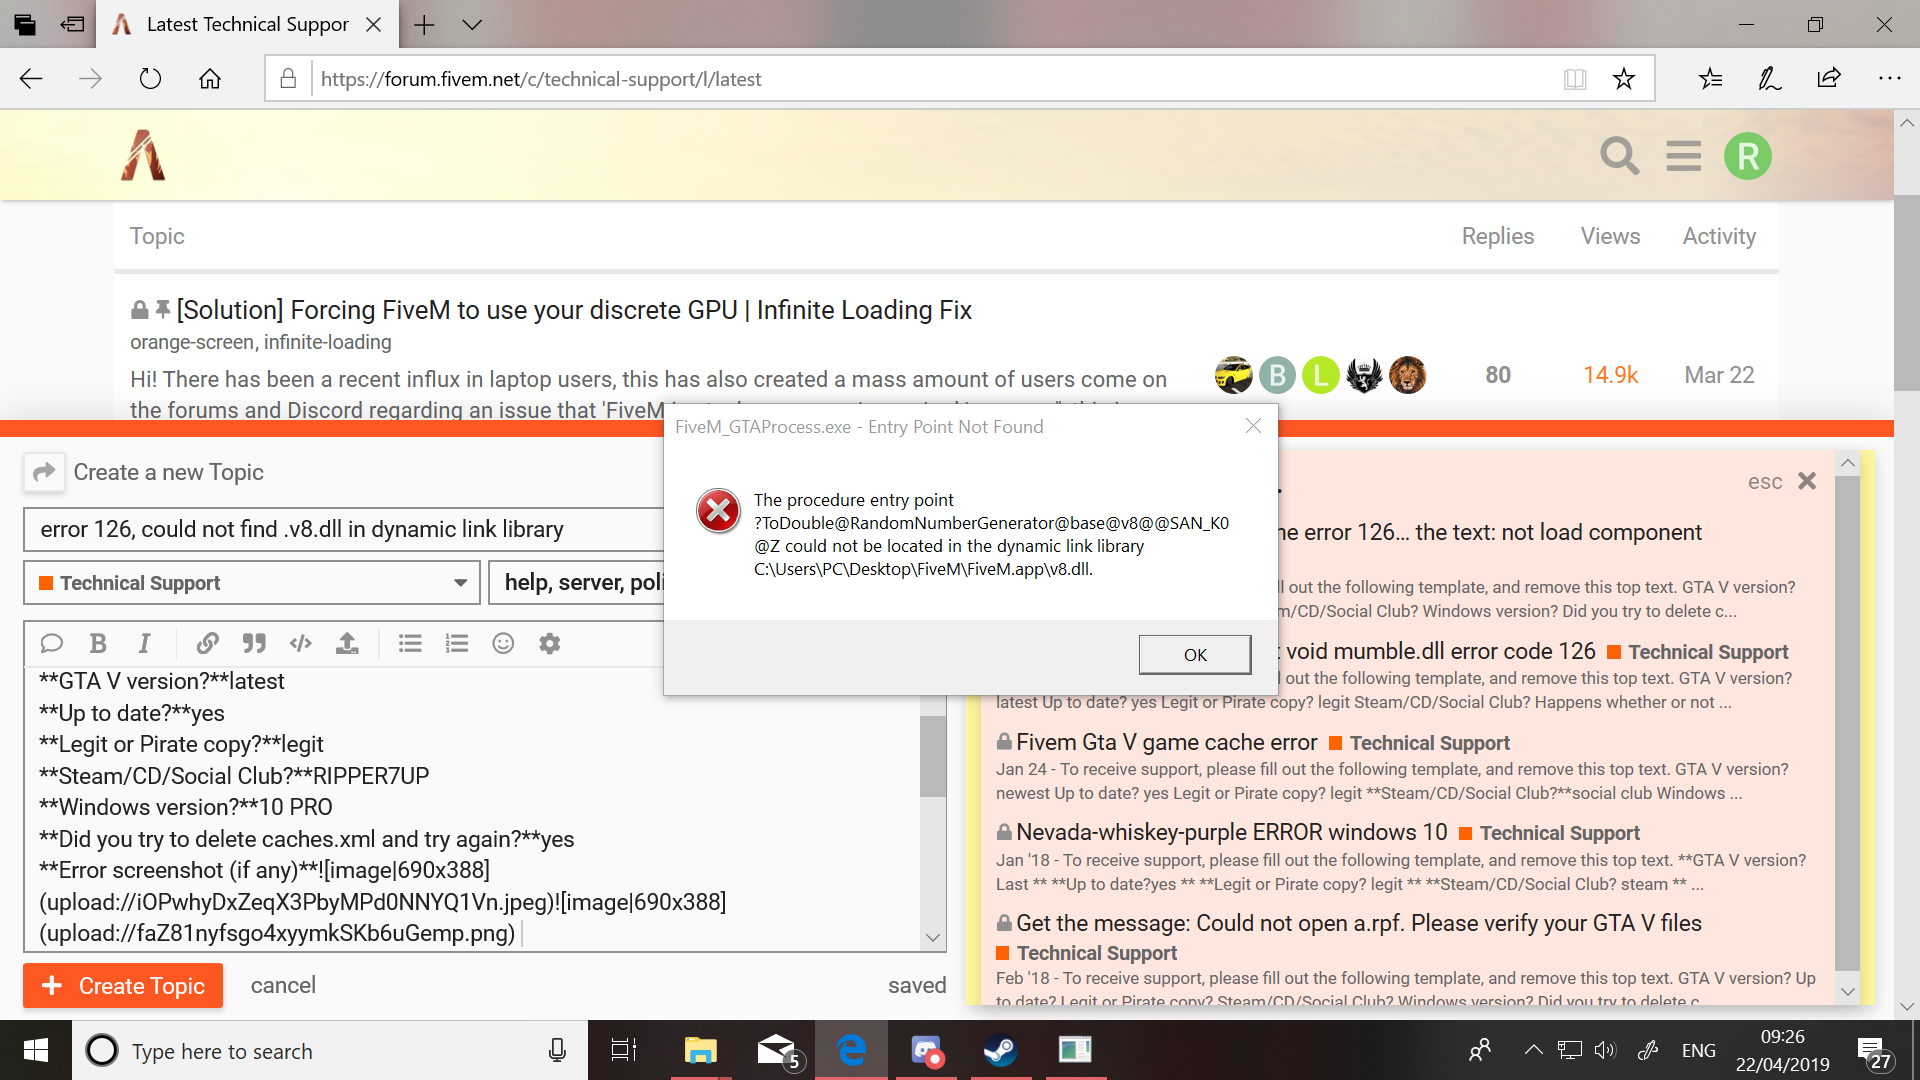Open editor options gear menu
This screenshot has height=1080, width=1920.
549,643
